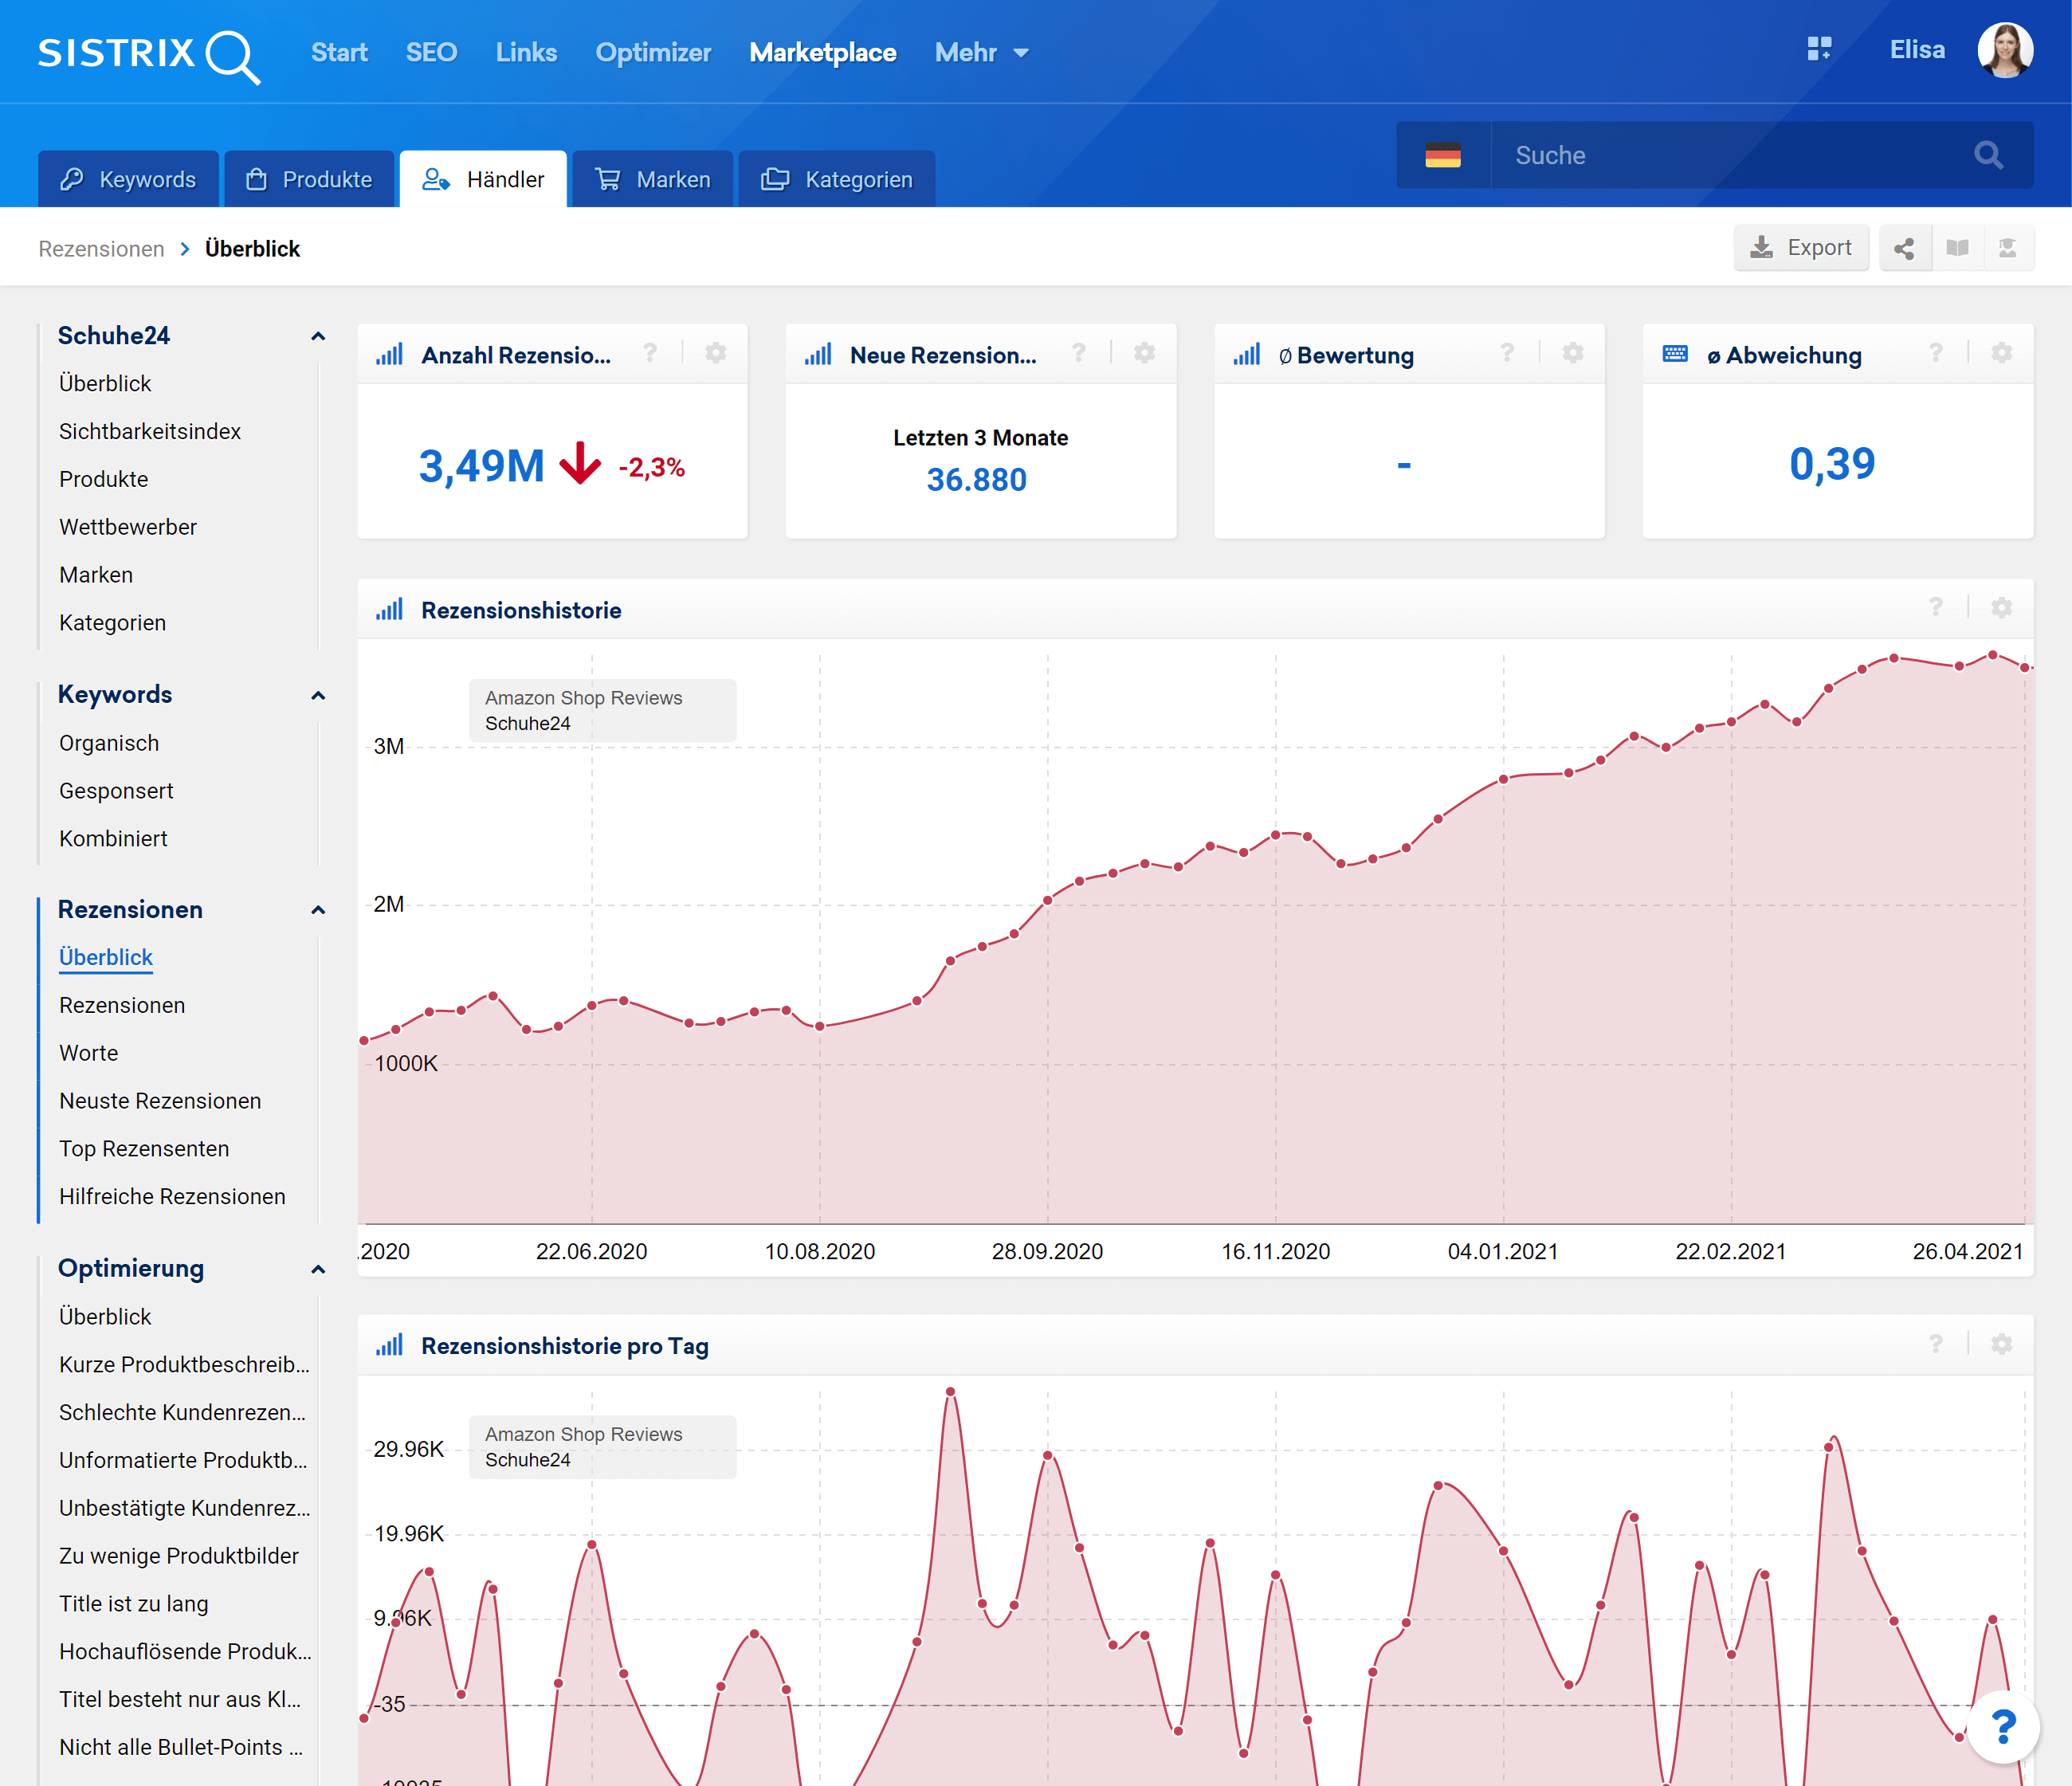
Task: Click the share icon next to Export
Action: pyautogui.click(x=1904, y=248)
